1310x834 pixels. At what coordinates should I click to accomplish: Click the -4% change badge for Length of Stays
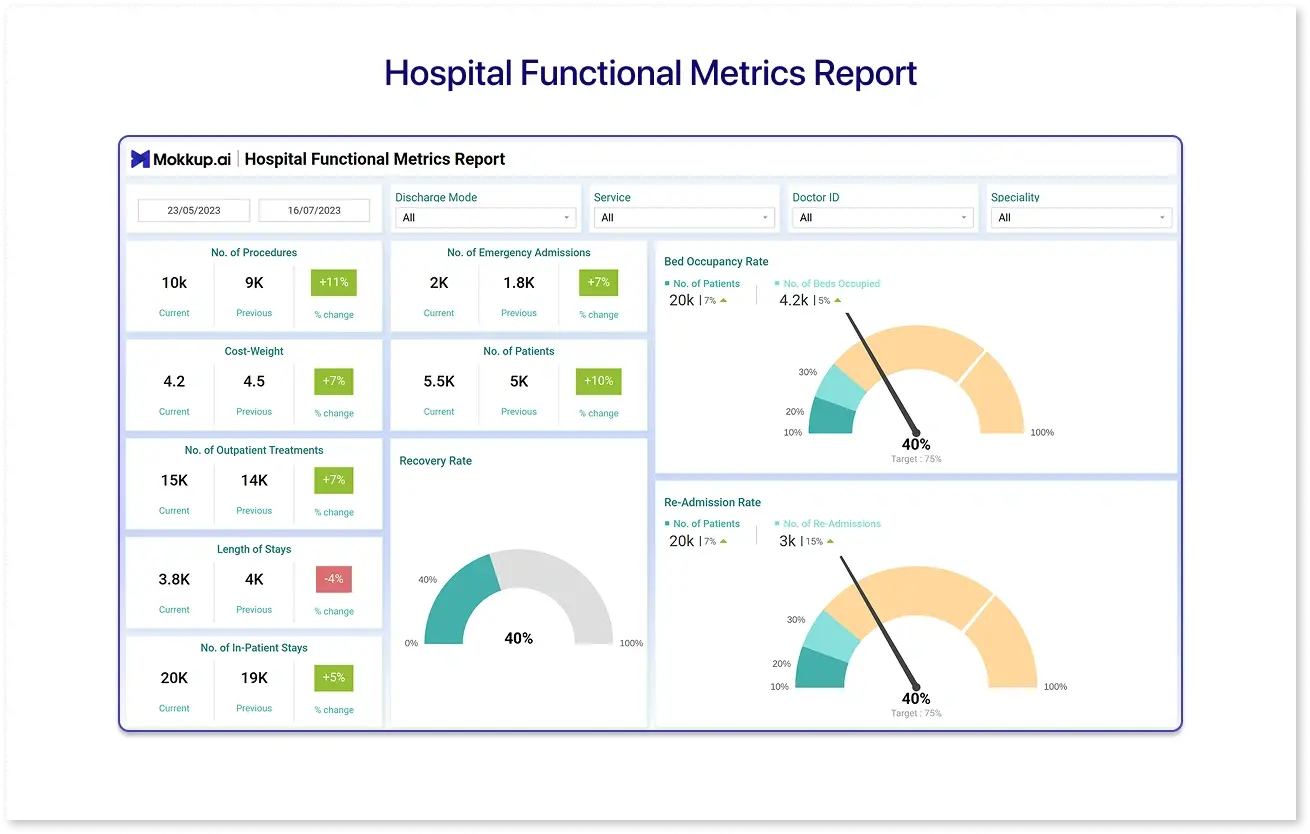pyautogui.click(x=334, y=579)
